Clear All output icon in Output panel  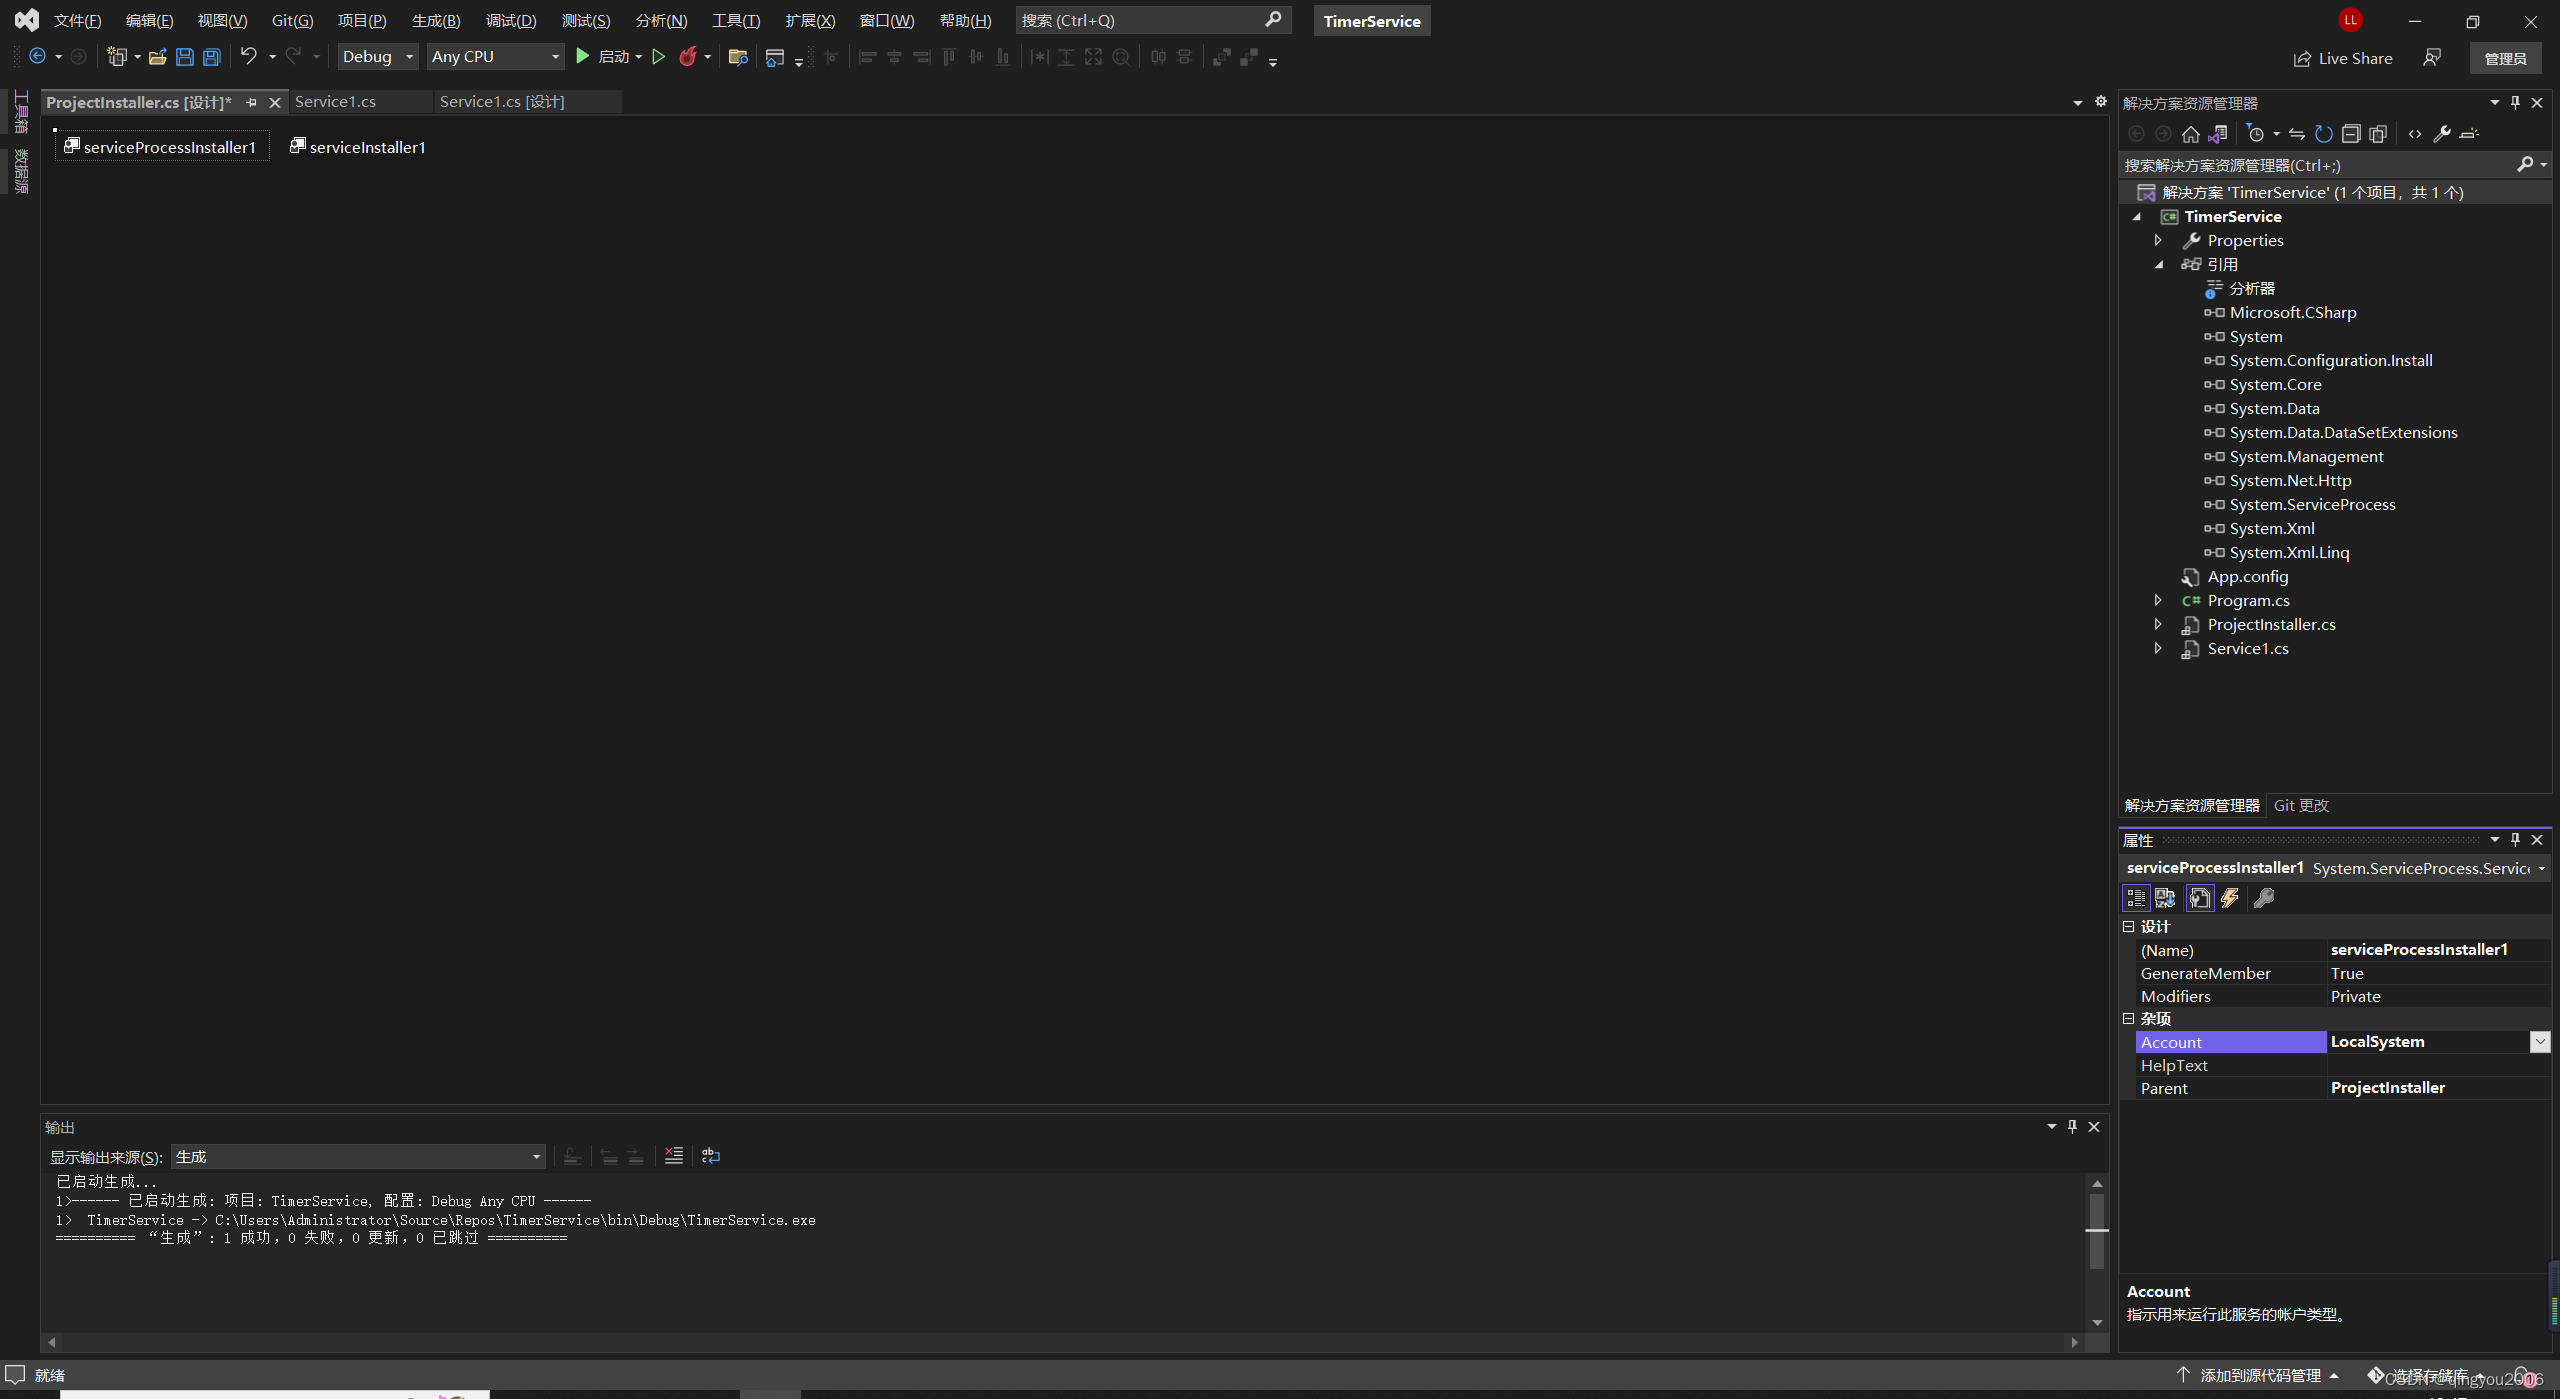(674, 1156)
